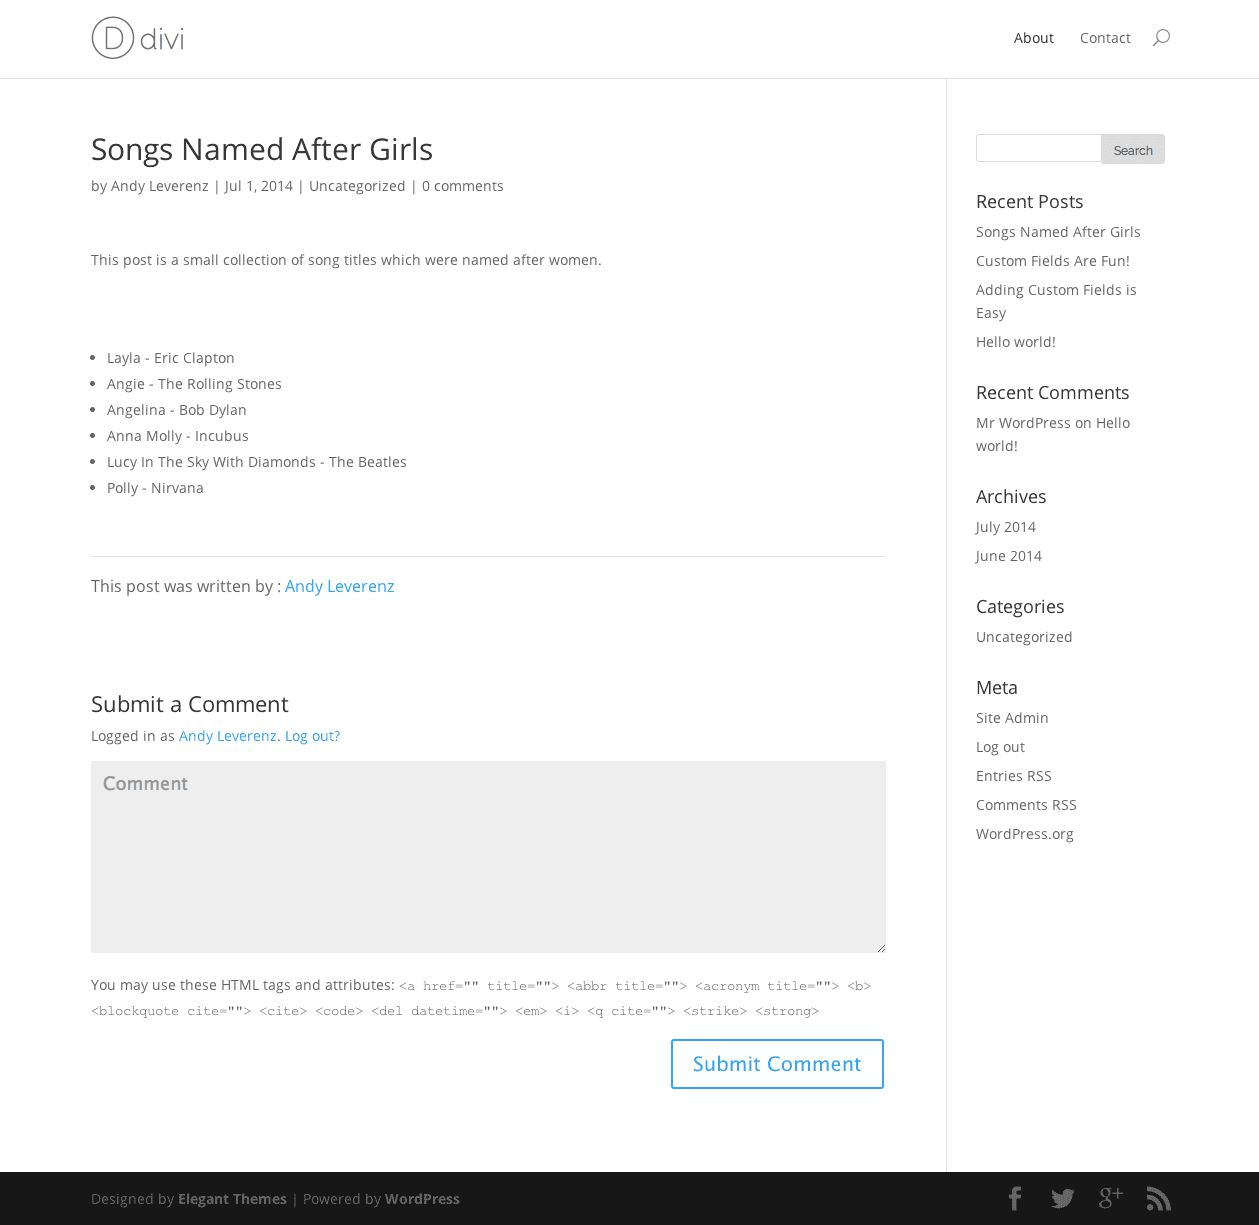Focus the sidebar search input field
The width and height of the screenshot is (1259, 1225).
[1038, 148]
